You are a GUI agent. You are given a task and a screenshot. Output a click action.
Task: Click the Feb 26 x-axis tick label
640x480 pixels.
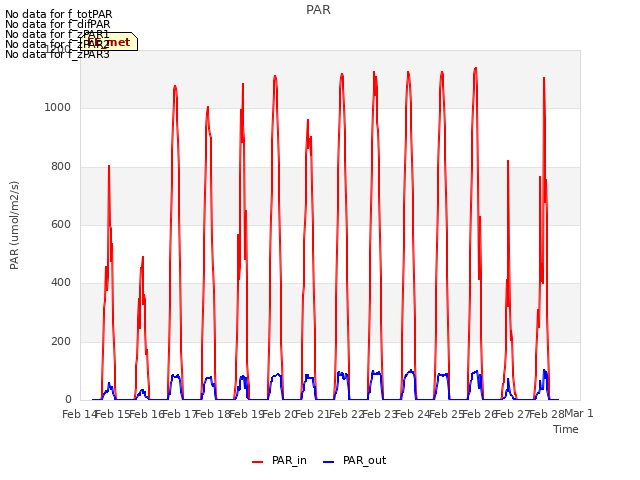[x=480, y=415]
